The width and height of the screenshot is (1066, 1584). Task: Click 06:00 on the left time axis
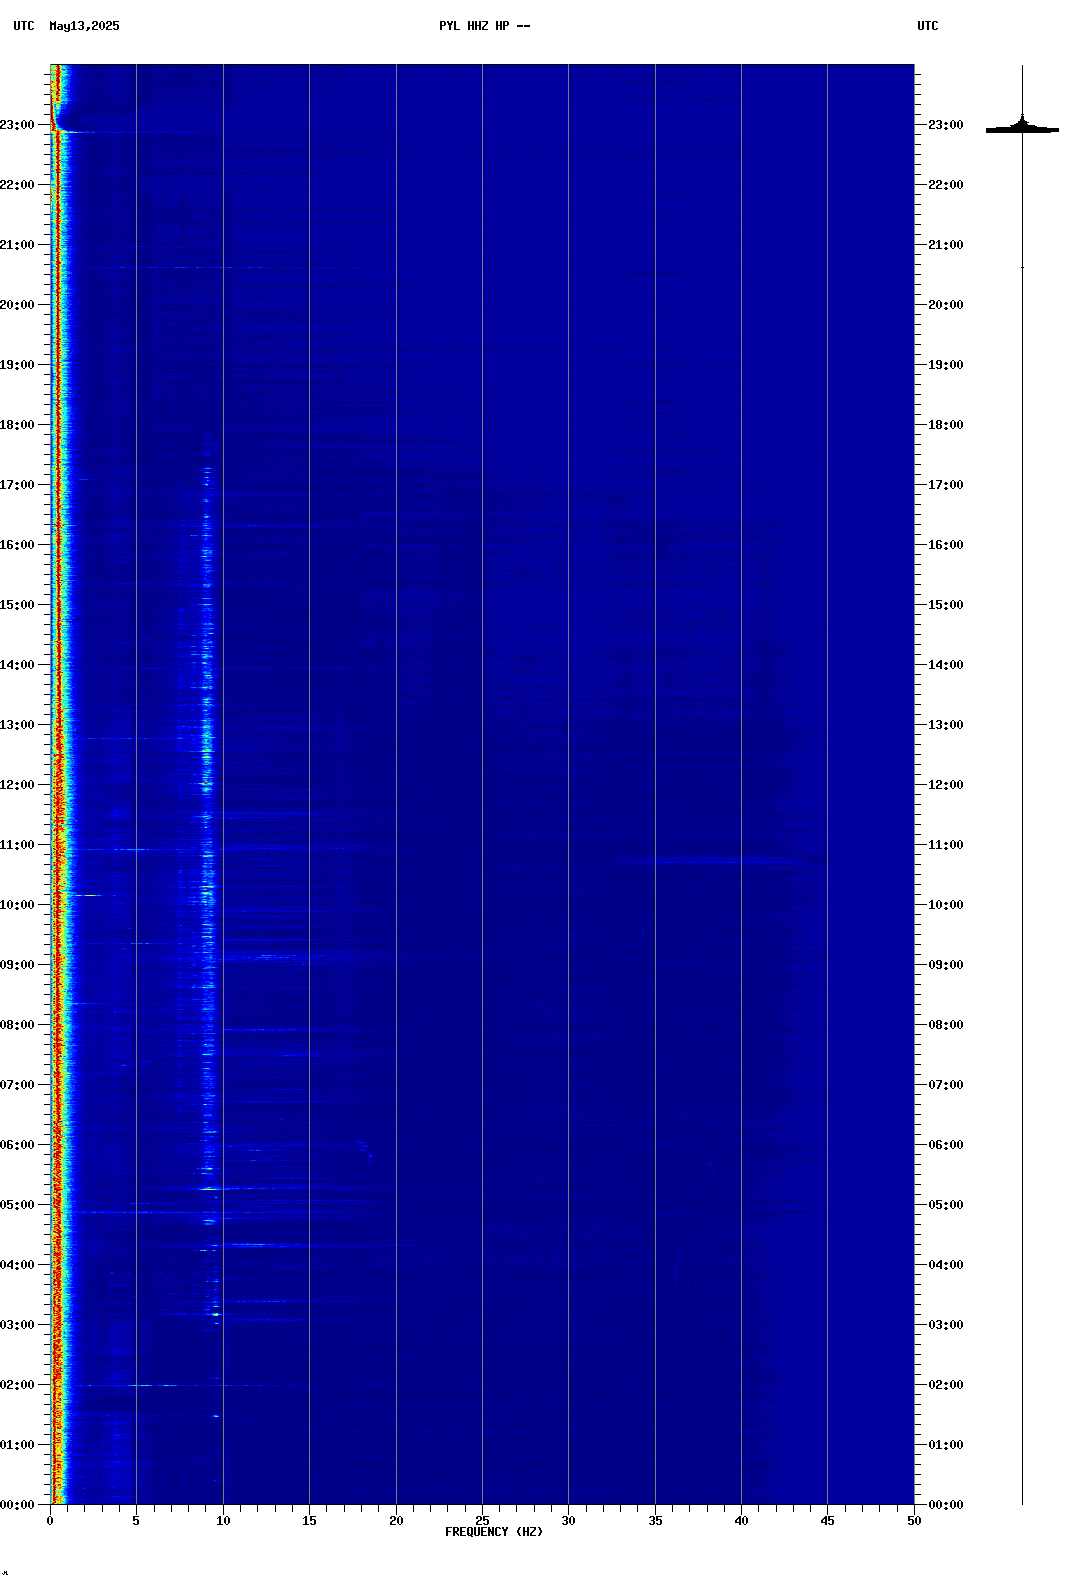pos(17,1145)
